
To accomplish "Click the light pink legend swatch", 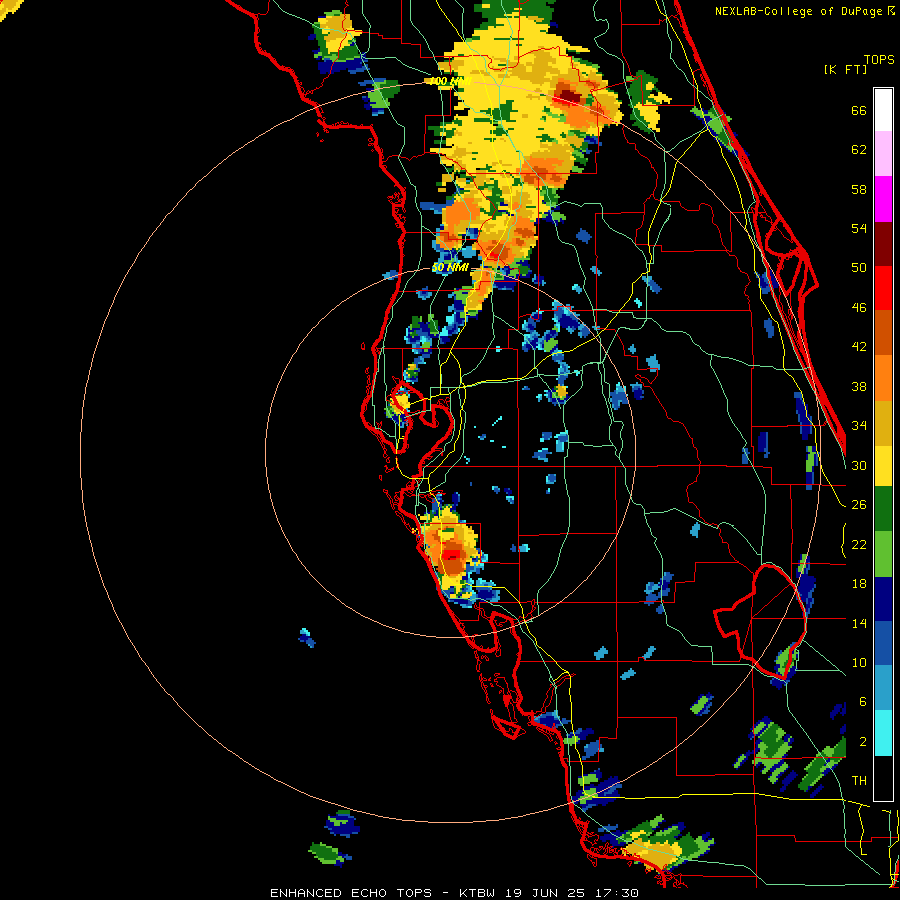I will click(x=883, y=154).
